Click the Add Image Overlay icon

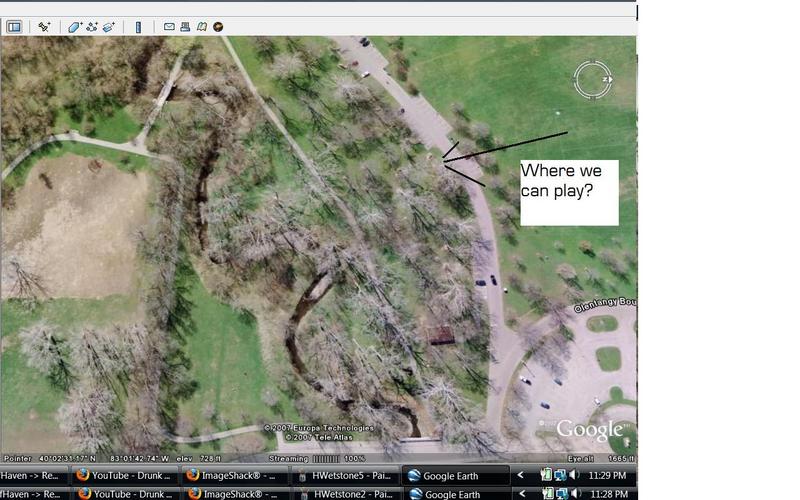click(x=109, y=27)
